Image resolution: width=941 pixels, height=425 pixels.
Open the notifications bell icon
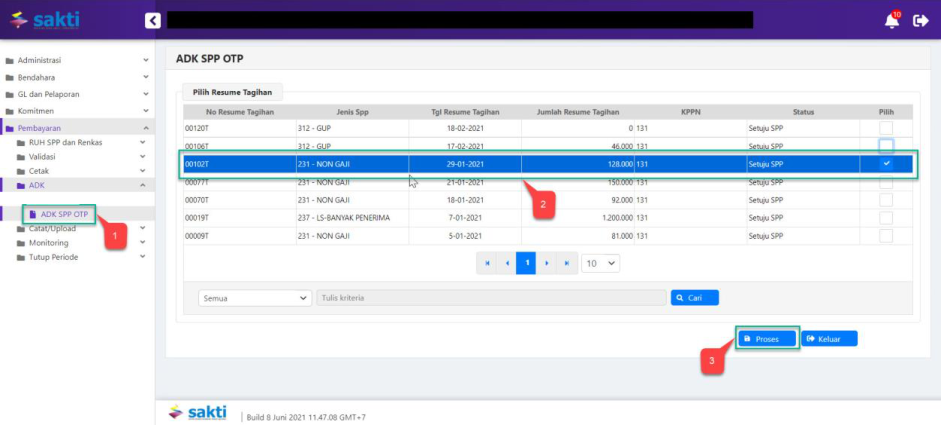[x=892, y=21]
